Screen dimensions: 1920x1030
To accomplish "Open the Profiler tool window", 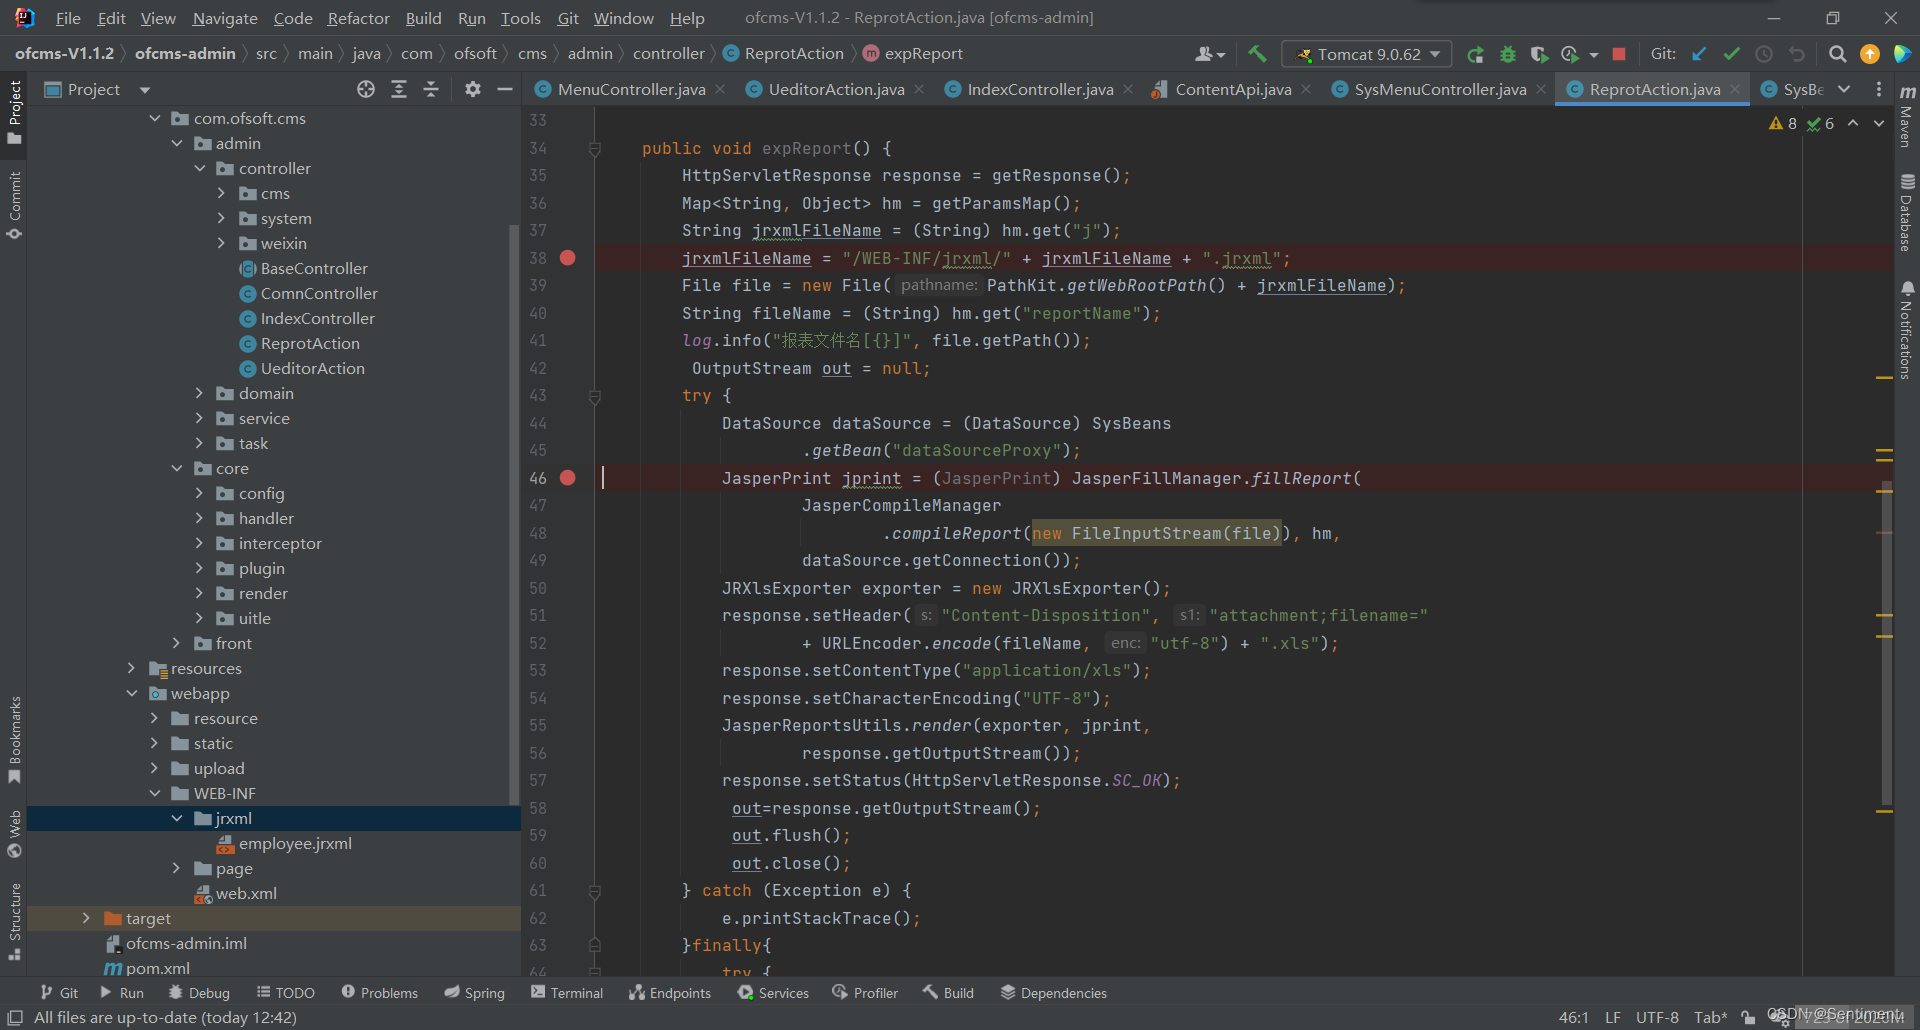I will [x=865, y=992].
